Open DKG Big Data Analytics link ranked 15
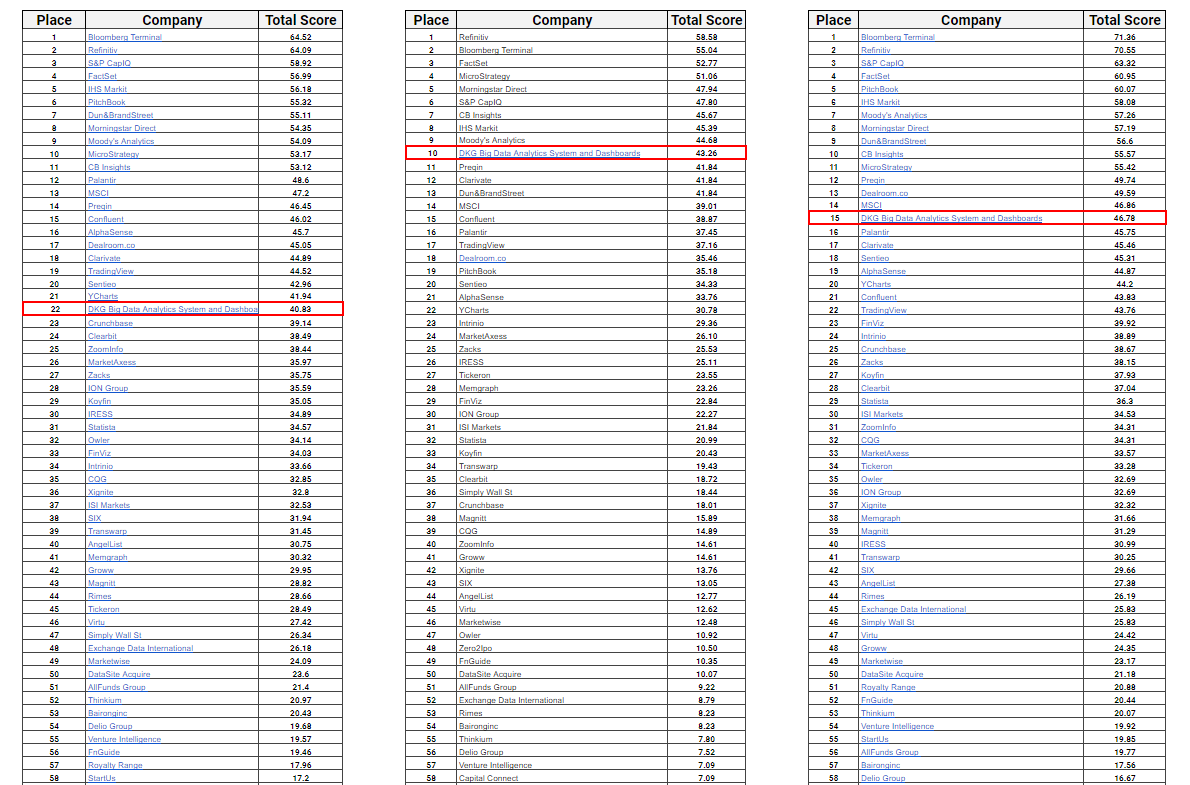Image resolution: width=1190 pixels, height=785 pixels. (951, 219)
